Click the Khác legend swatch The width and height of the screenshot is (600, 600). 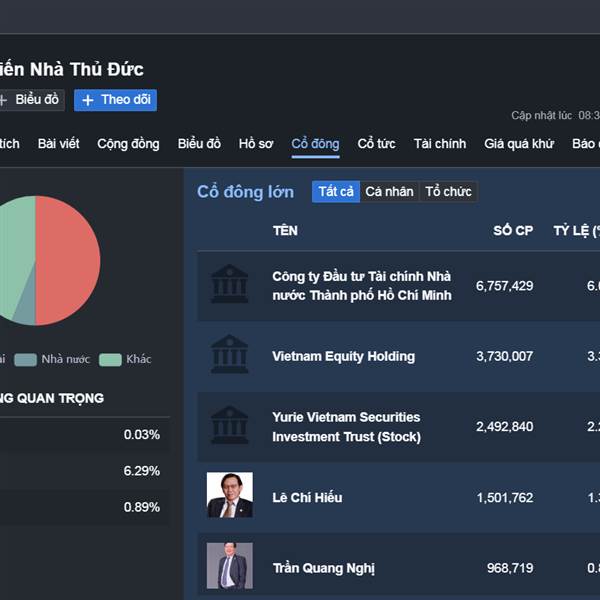tap(110, 360)
